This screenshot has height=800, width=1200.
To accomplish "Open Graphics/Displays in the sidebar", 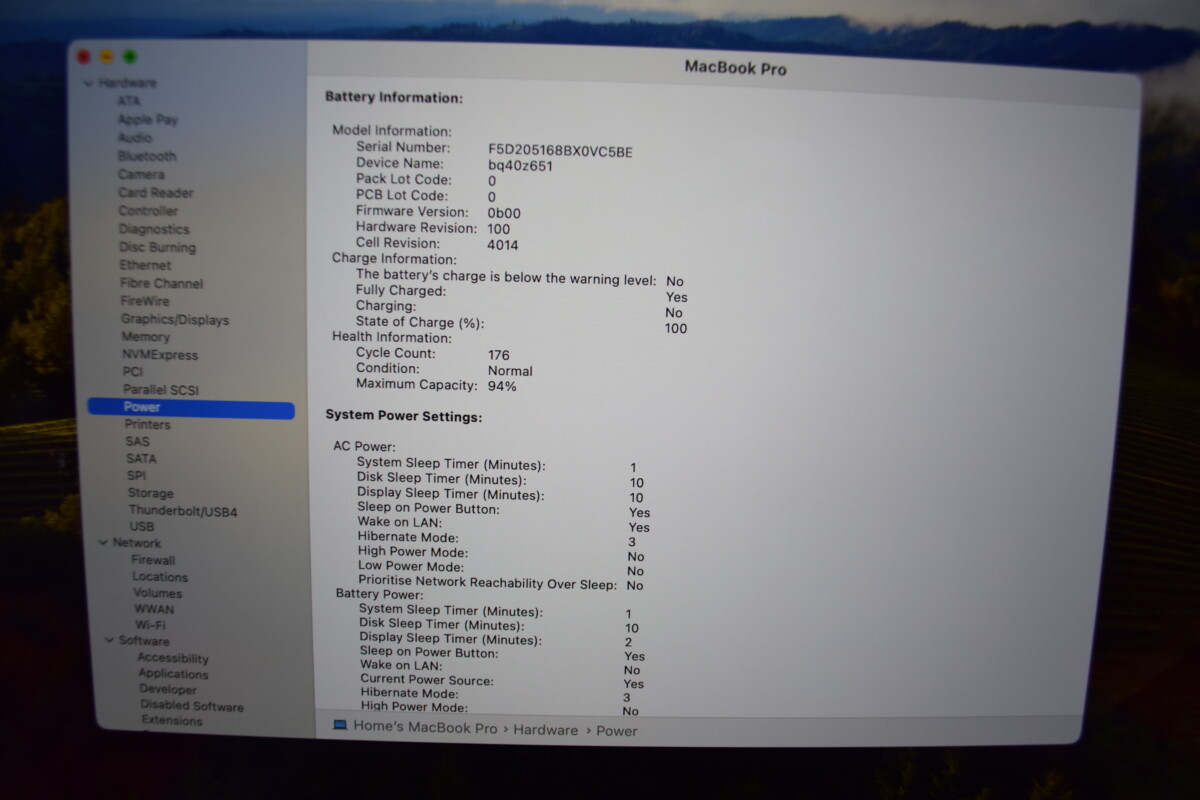I will 175,320.
